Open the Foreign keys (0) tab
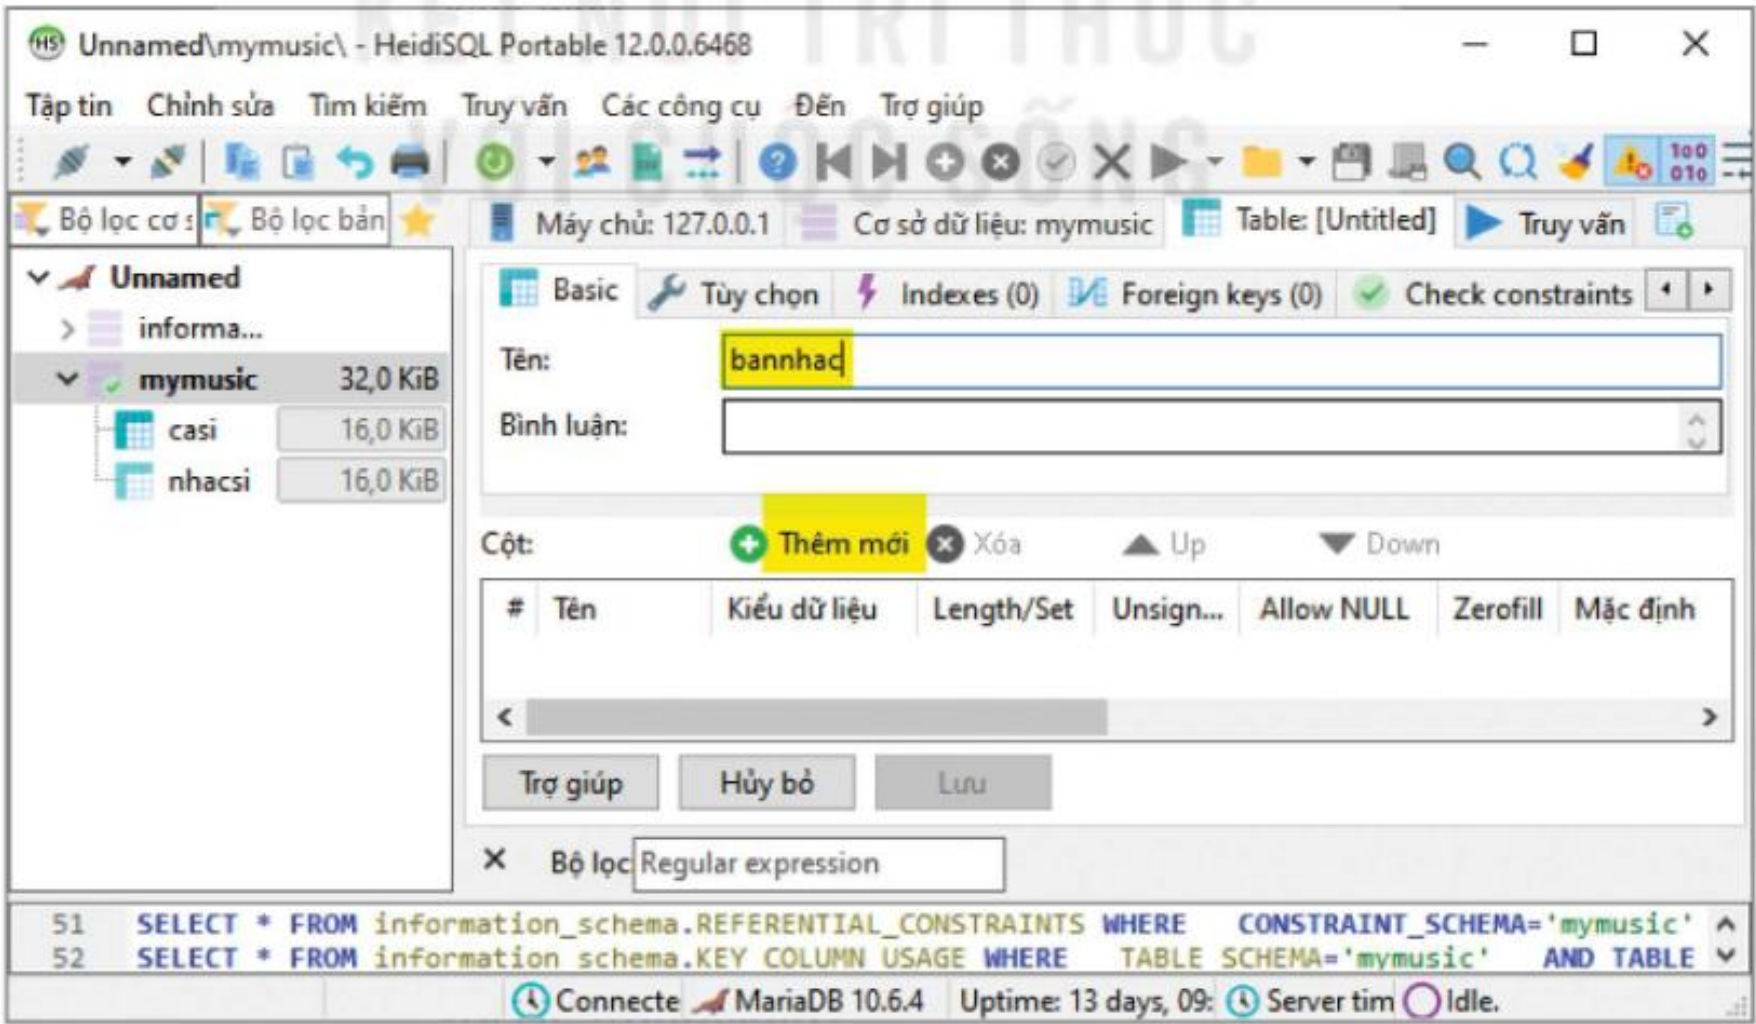The image size is (1756, 1024). pyautogui.click(x=1195, y=294)
